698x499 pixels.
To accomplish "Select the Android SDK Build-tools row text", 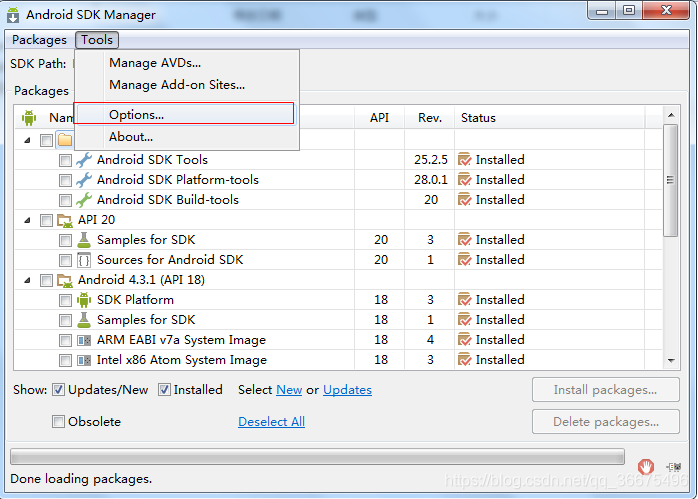I will (168, 200).
